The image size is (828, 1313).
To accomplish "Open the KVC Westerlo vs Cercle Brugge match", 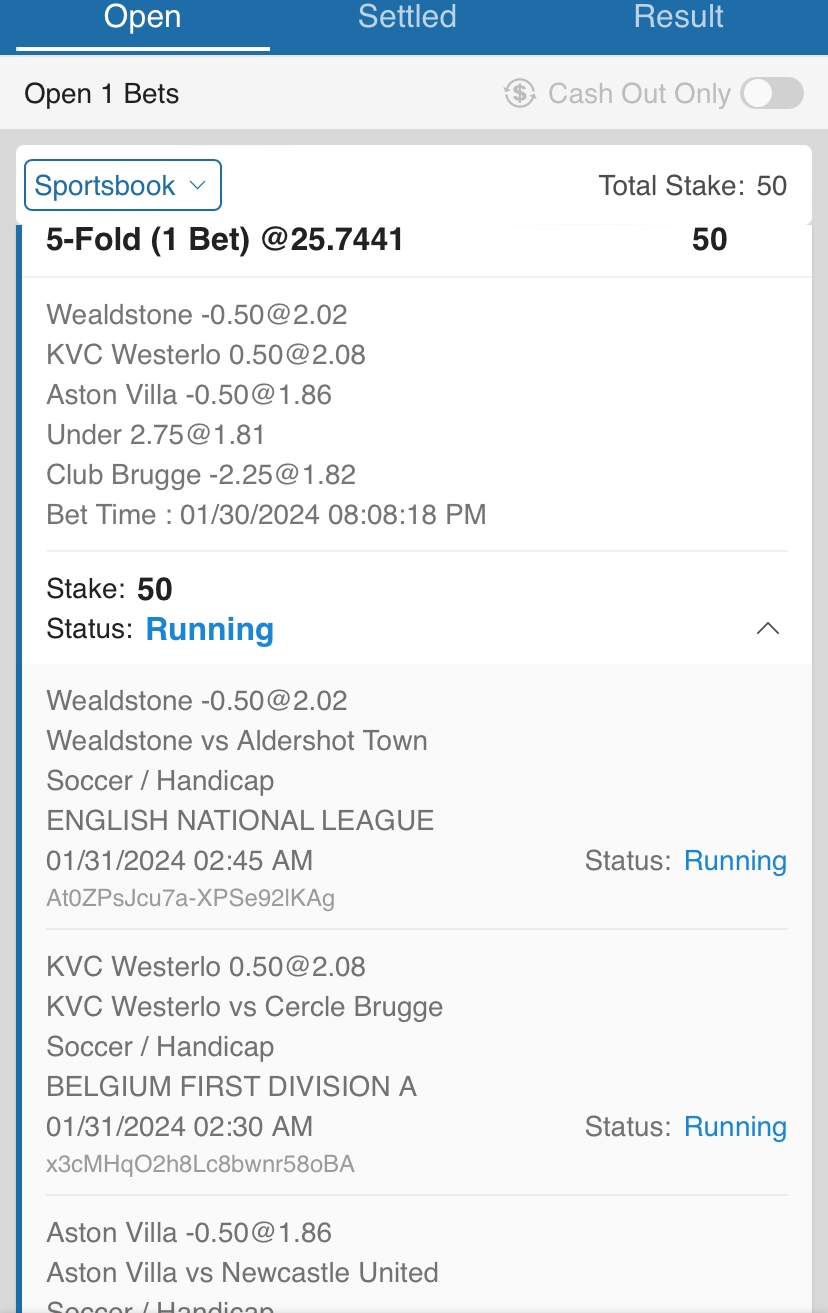I will 245,1007.
